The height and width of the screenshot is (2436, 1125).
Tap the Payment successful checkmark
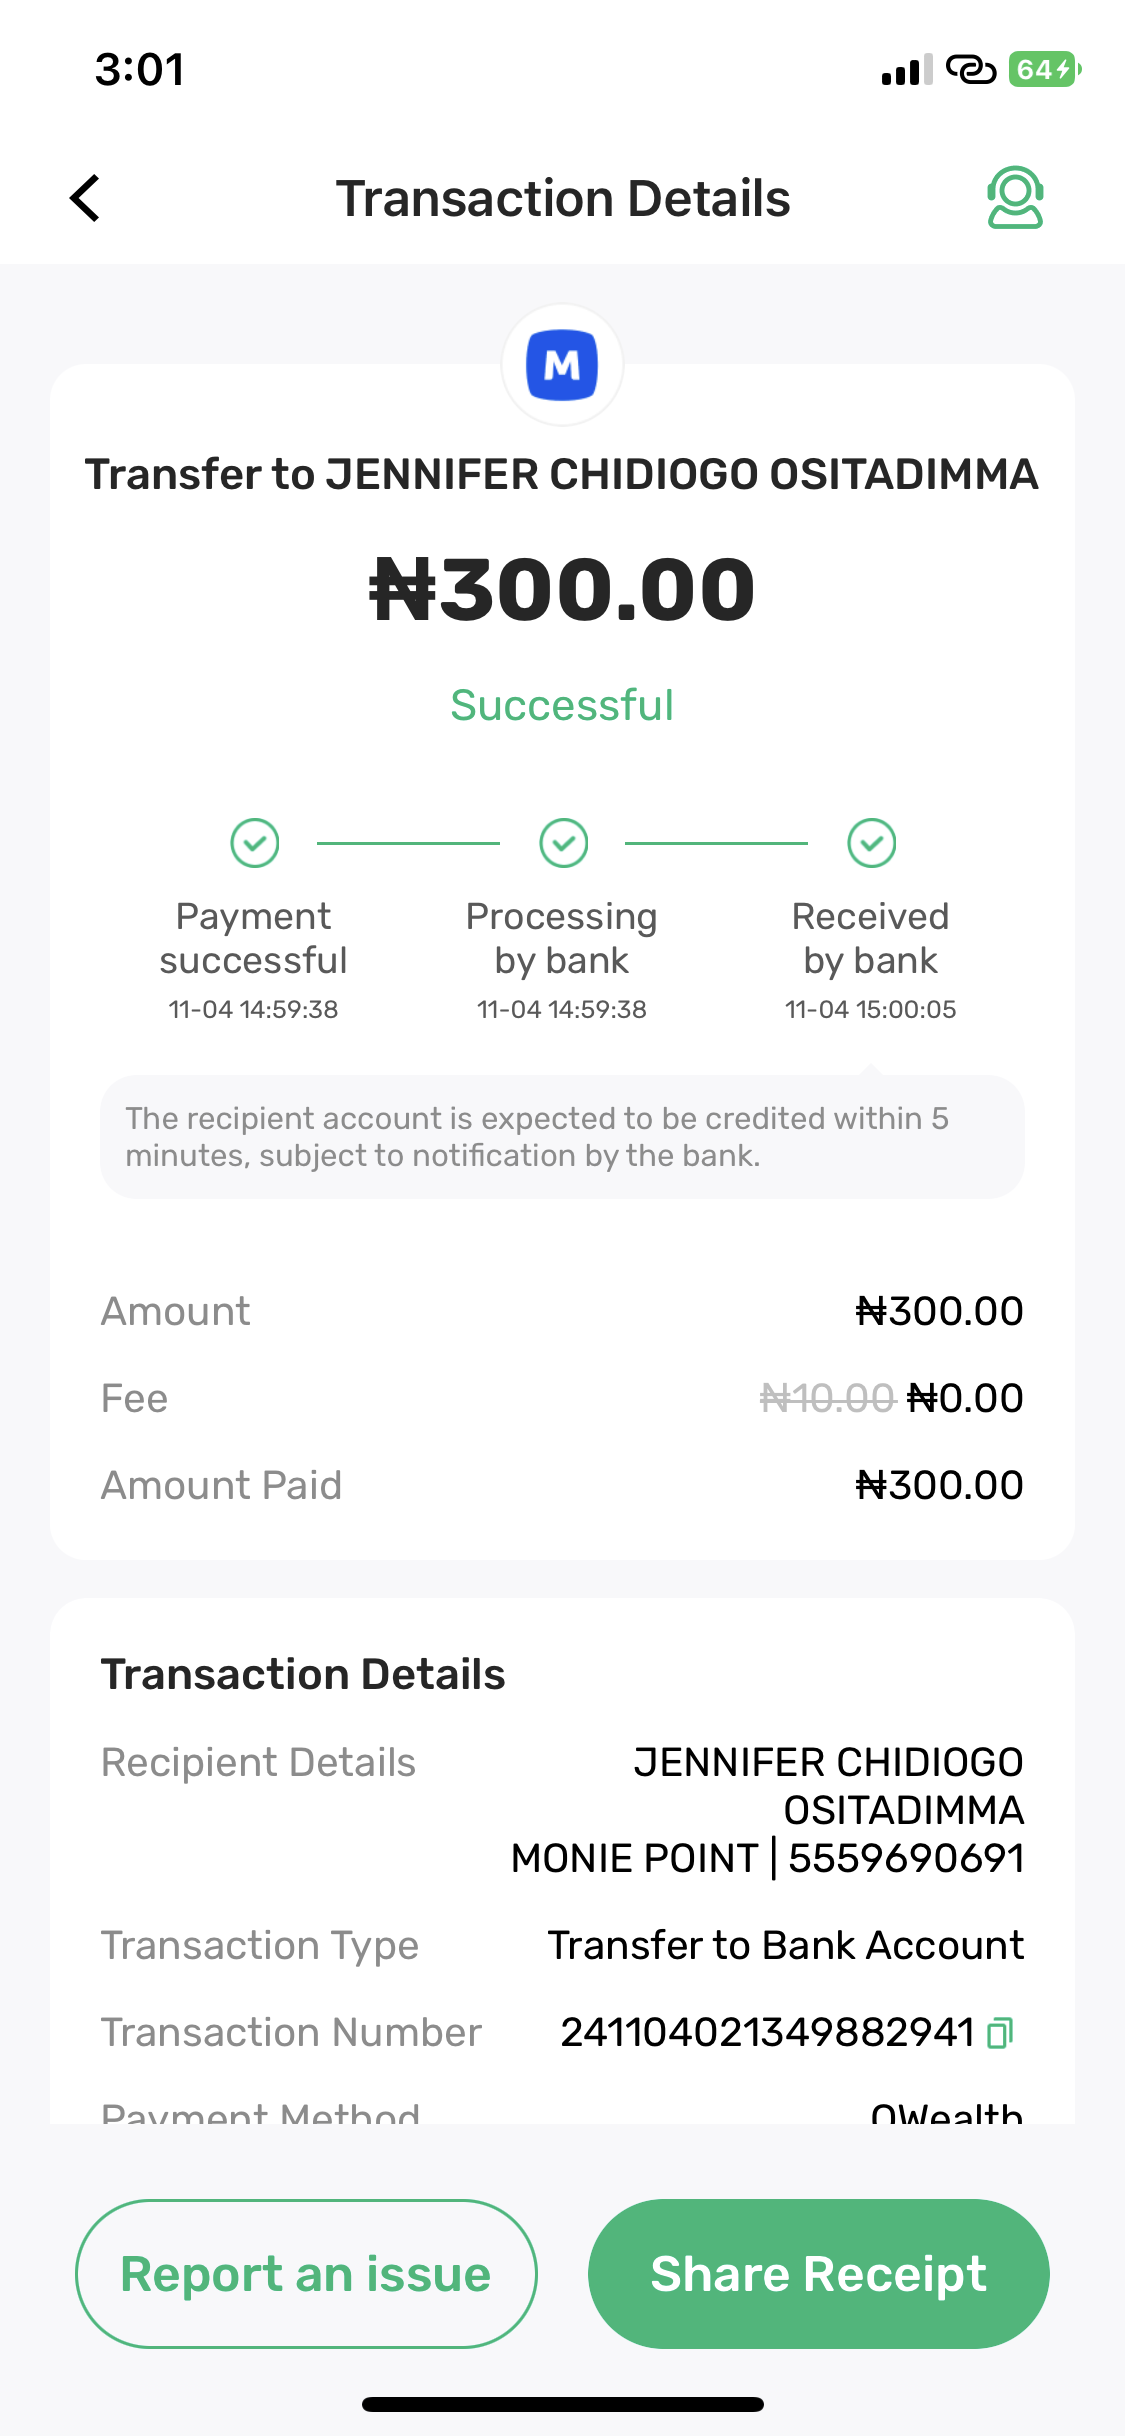coord(255,843)
